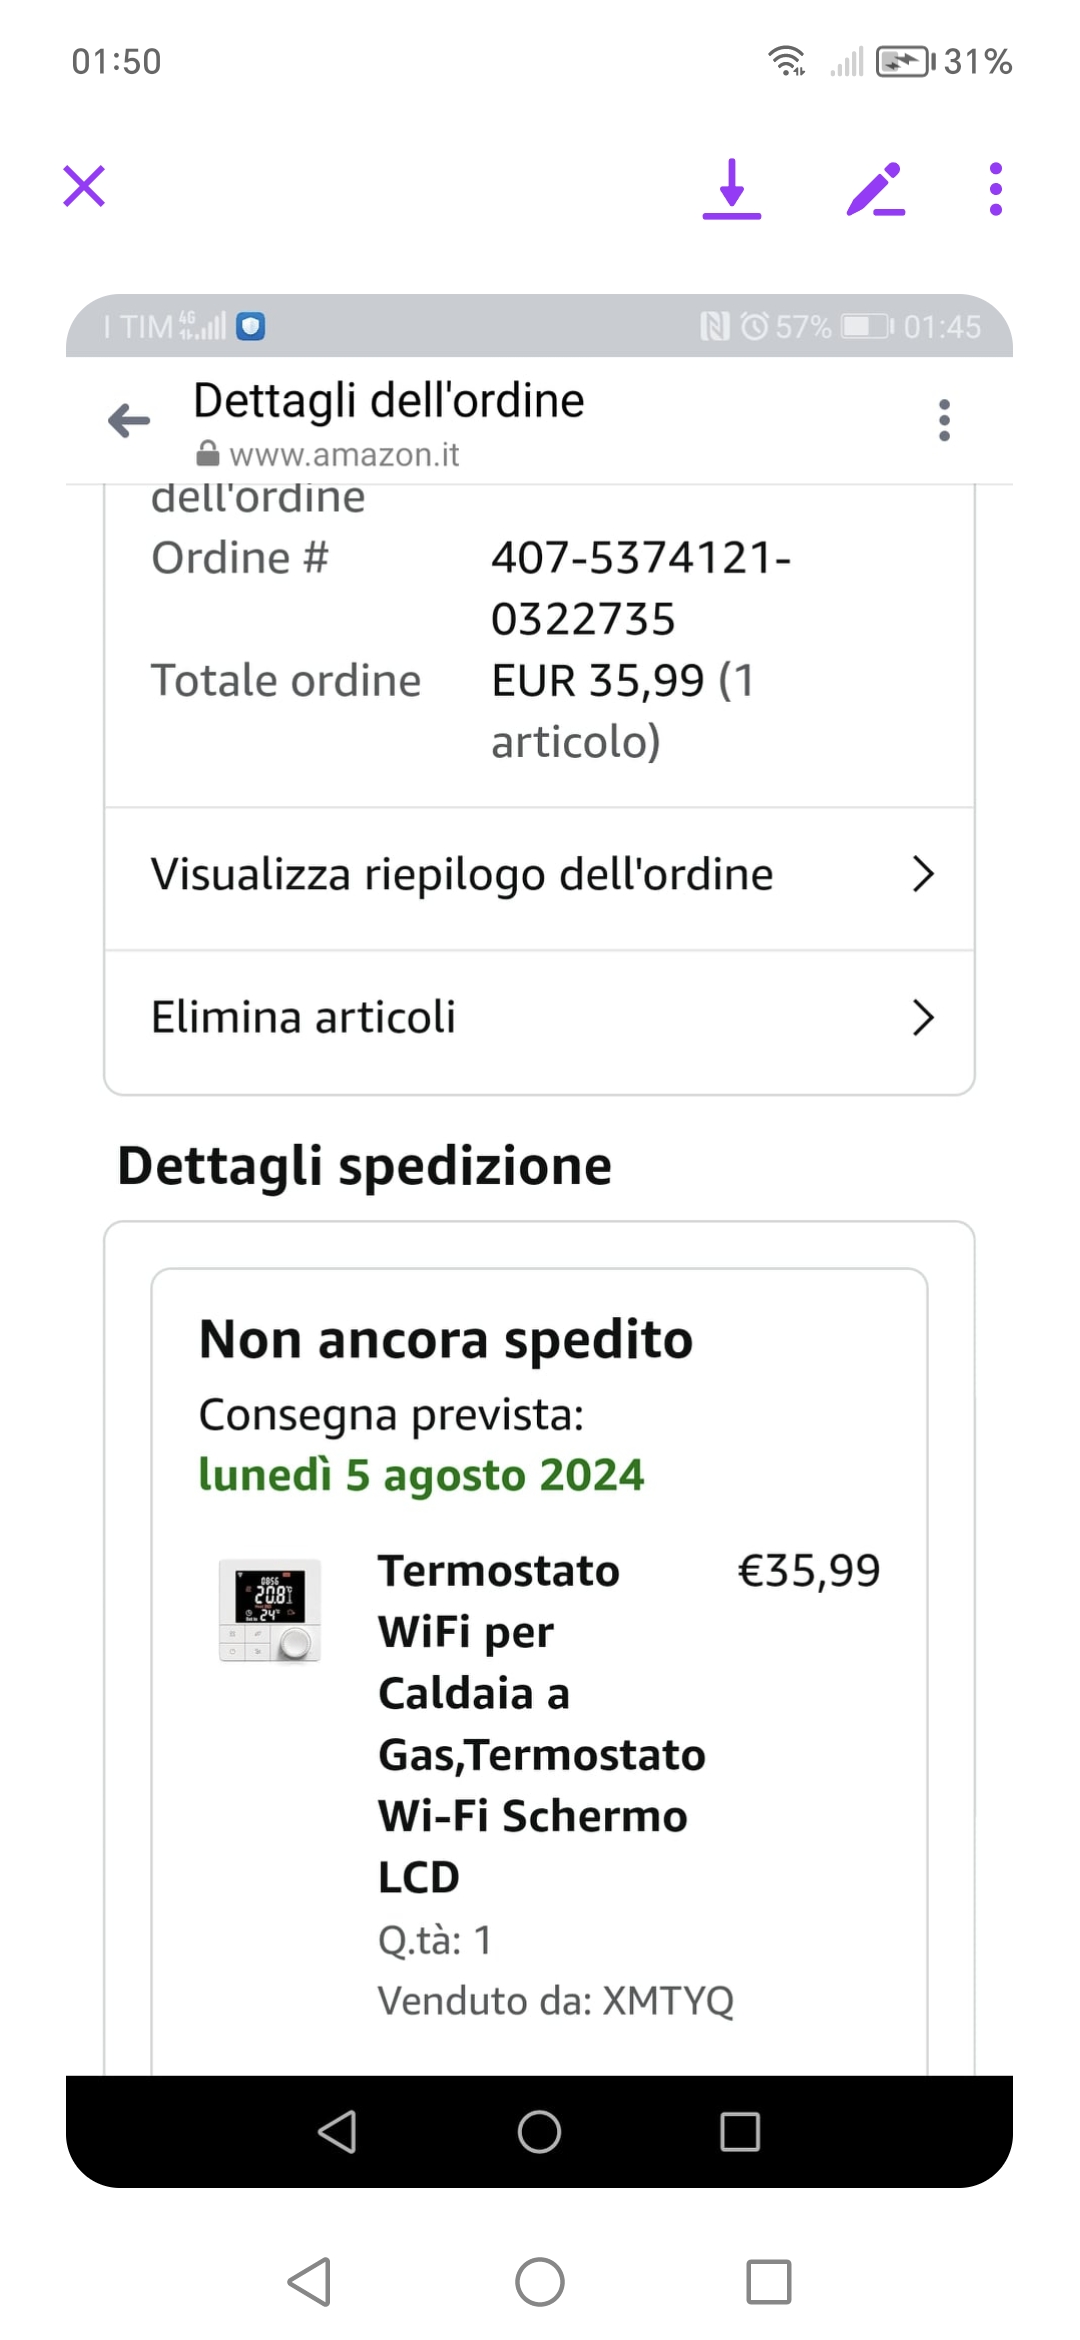Open recent apps via outer square button
This screenshot has width=1080, height=2340.
pyautogui.click(x=768, y=2282)
